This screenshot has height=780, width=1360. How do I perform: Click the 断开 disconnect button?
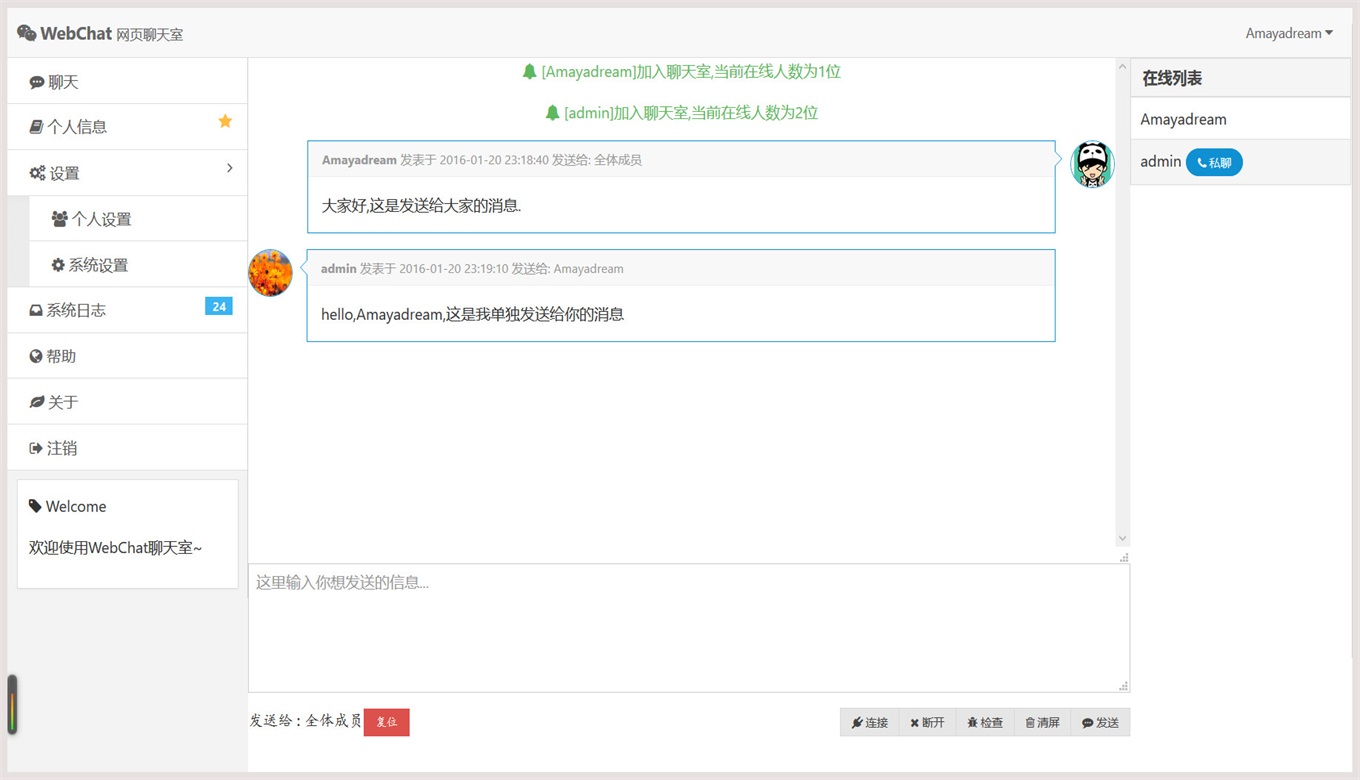pyautogui.click(x=927, y=722)
